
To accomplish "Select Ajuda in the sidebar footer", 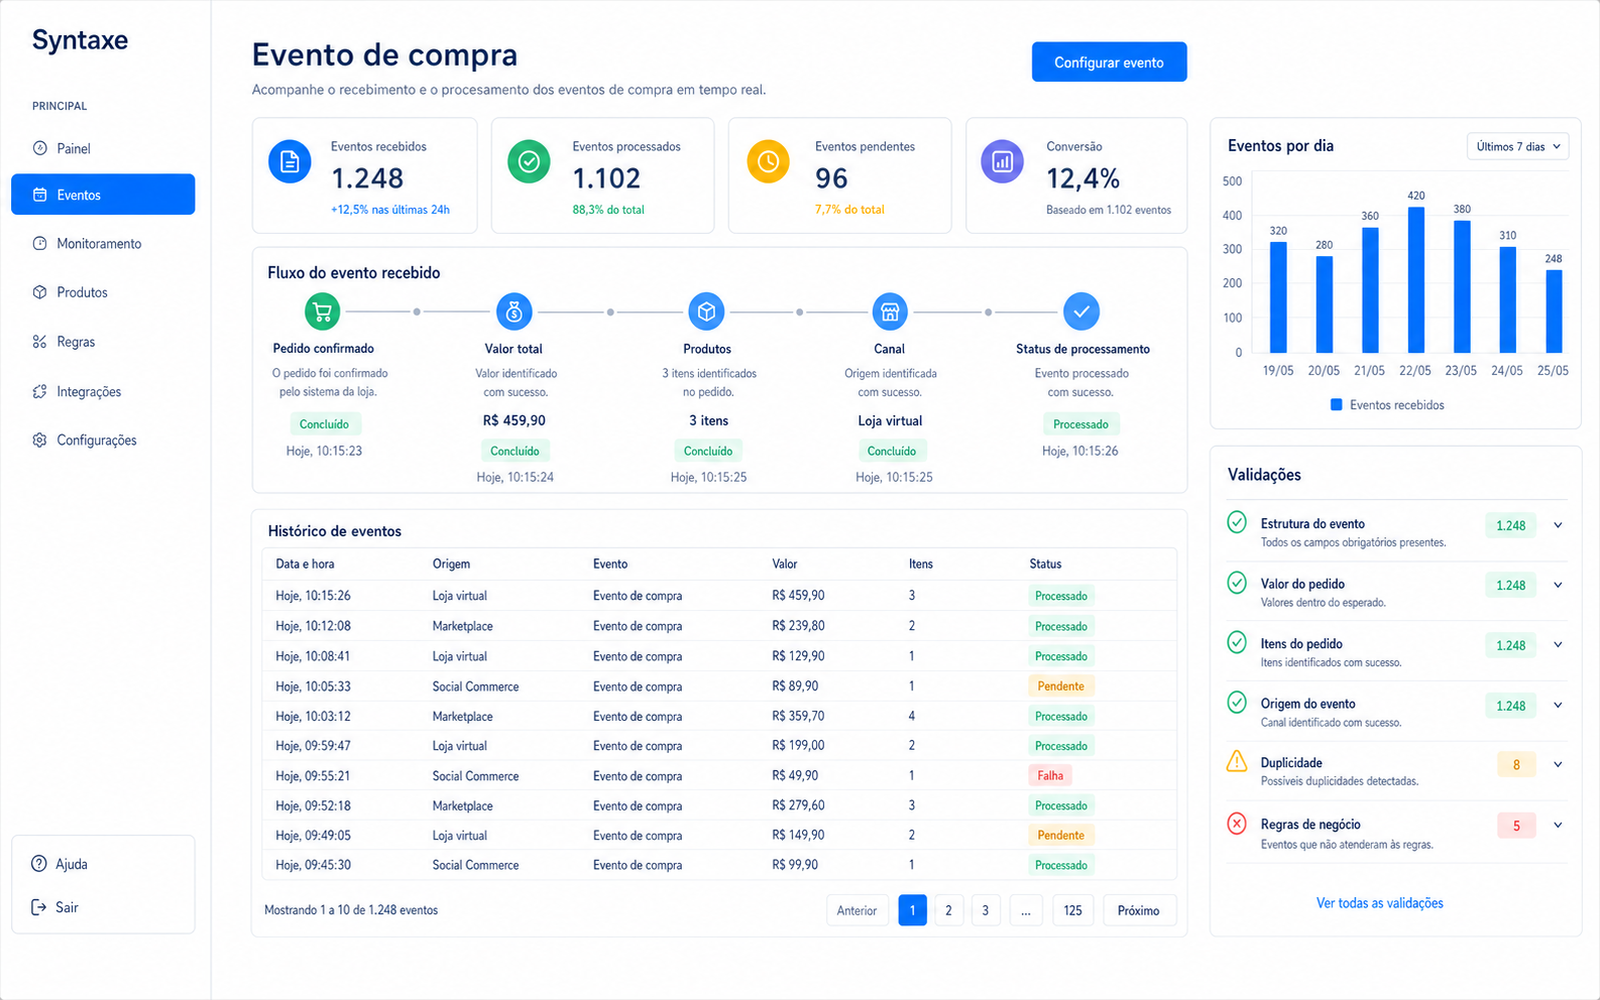I will pos(103,864).
